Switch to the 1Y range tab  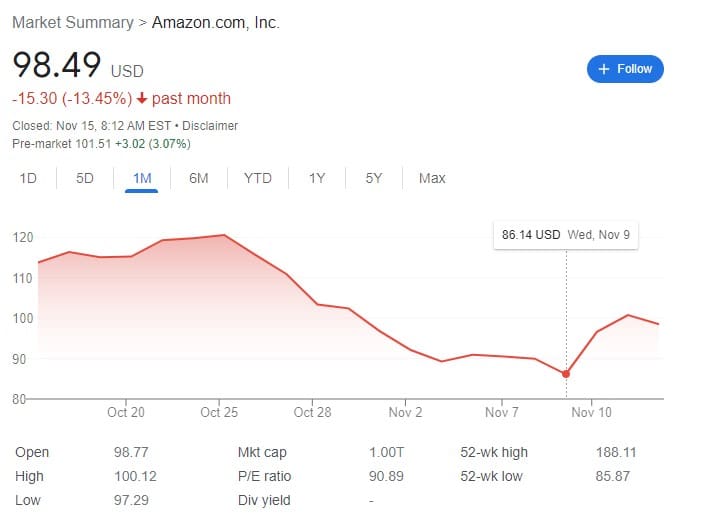coord(317,178)
